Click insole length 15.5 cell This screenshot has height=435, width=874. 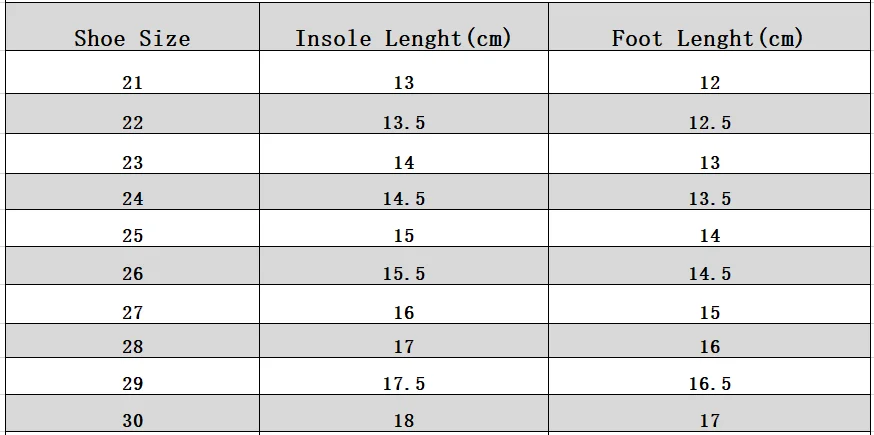[x=403, y=274]
